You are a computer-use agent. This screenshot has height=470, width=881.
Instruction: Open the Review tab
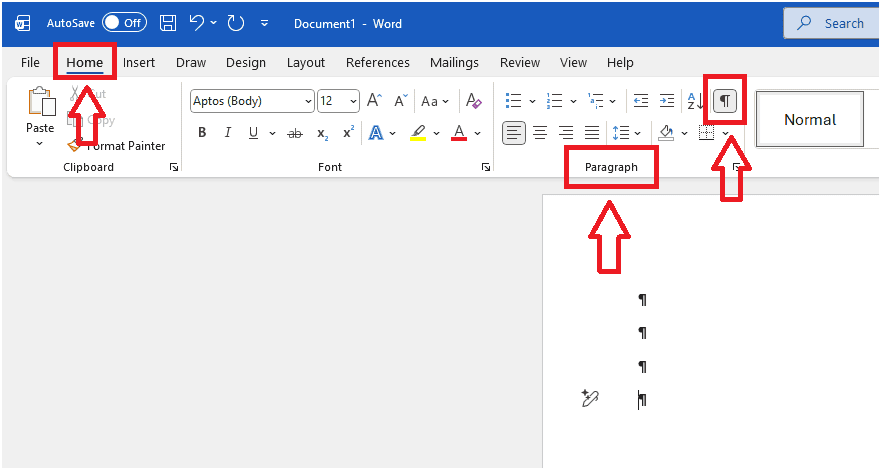point(520,62)
